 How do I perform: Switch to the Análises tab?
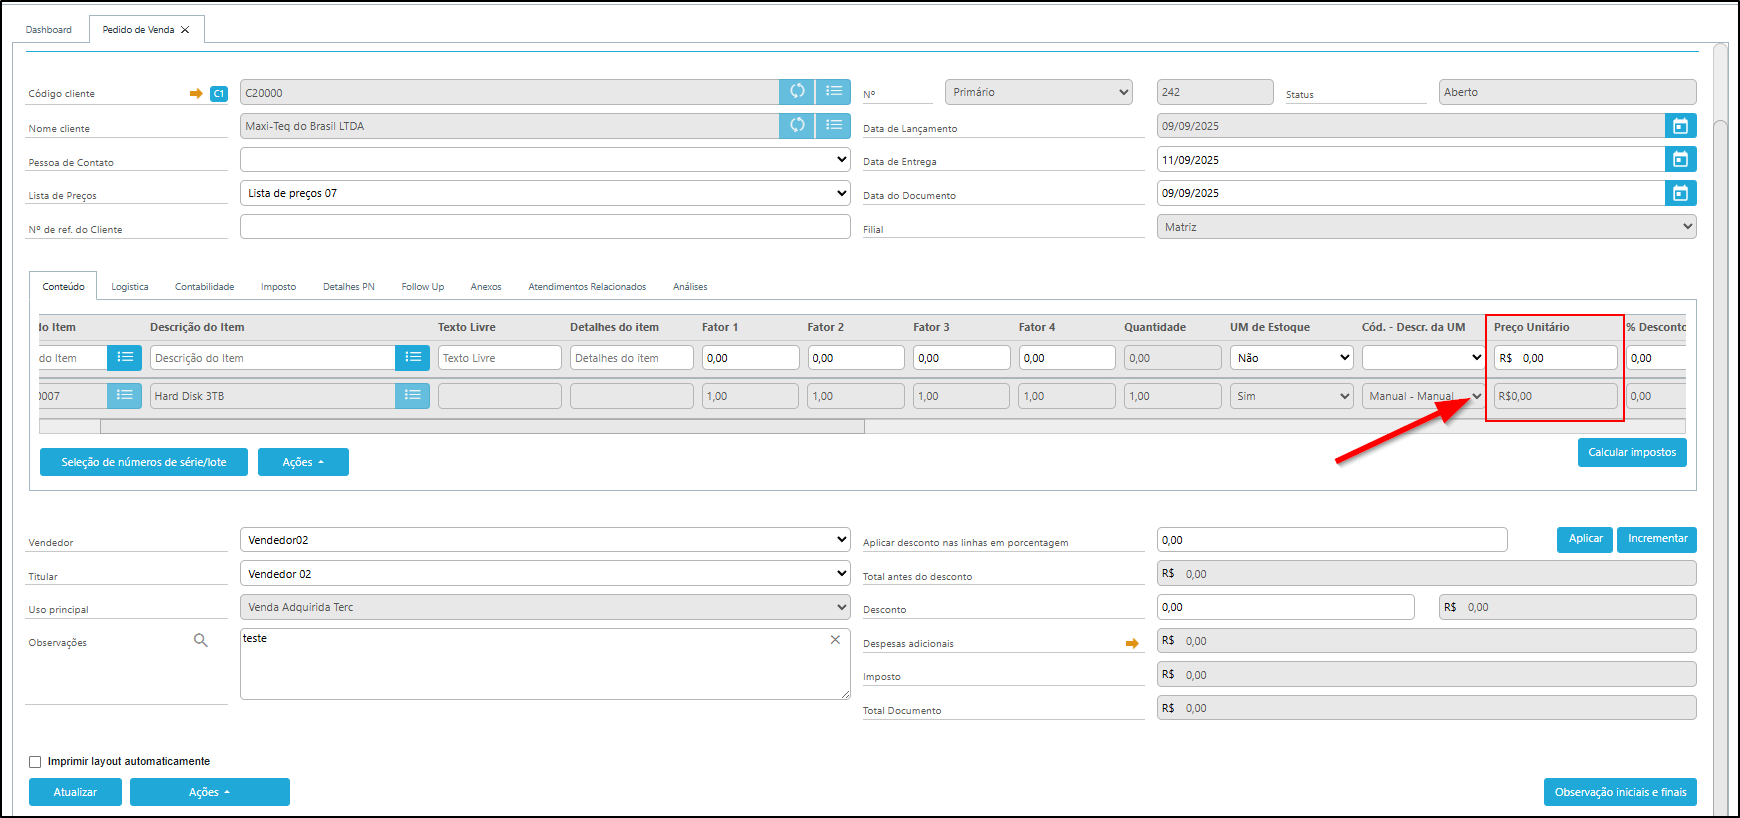[690, 287]
